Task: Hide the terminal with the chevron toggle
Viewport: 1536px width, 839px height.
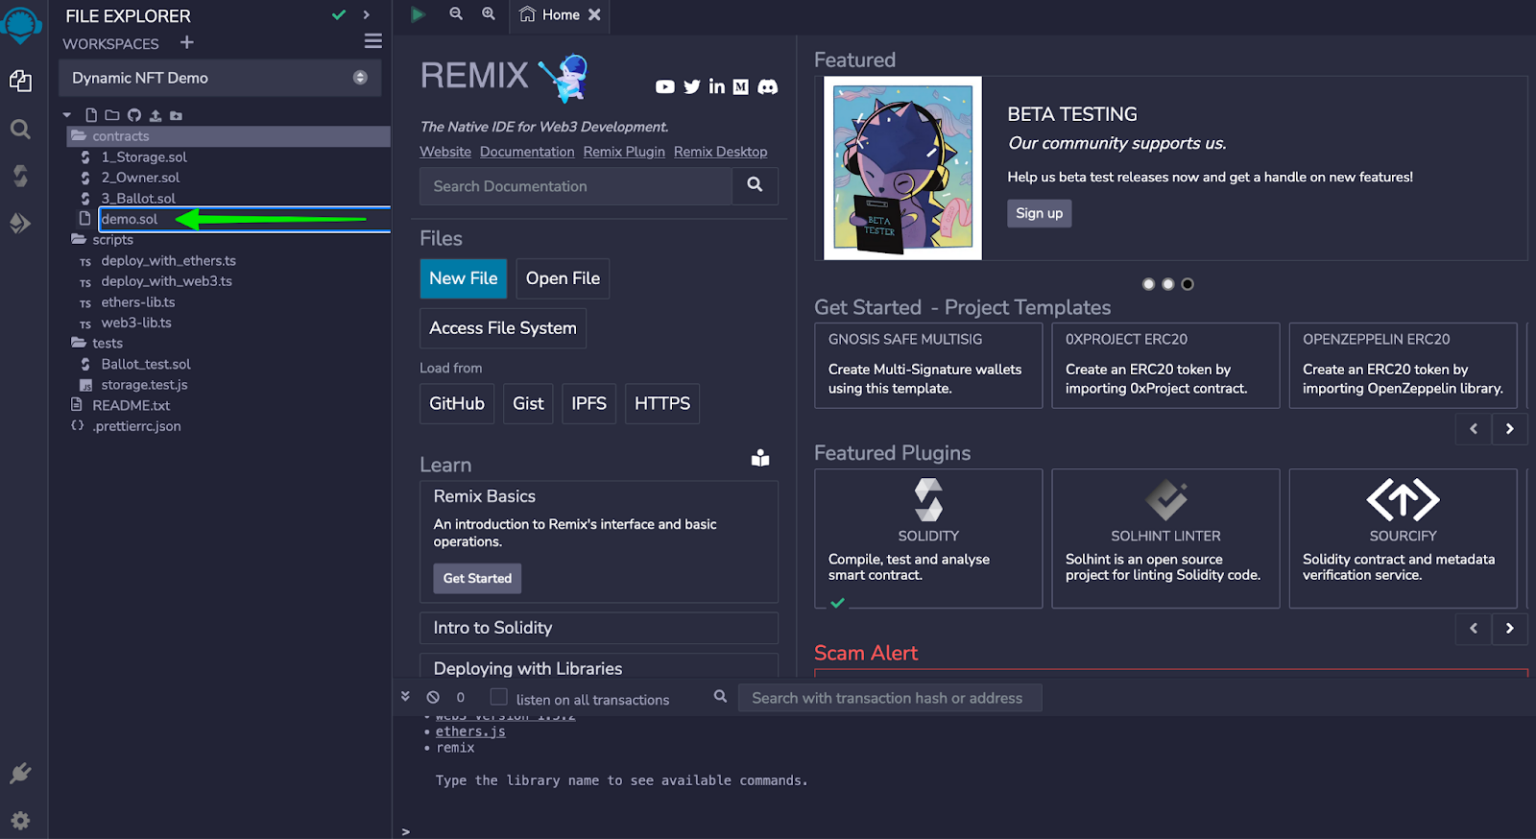Action: pyautogui.click(x=405, y=696)
